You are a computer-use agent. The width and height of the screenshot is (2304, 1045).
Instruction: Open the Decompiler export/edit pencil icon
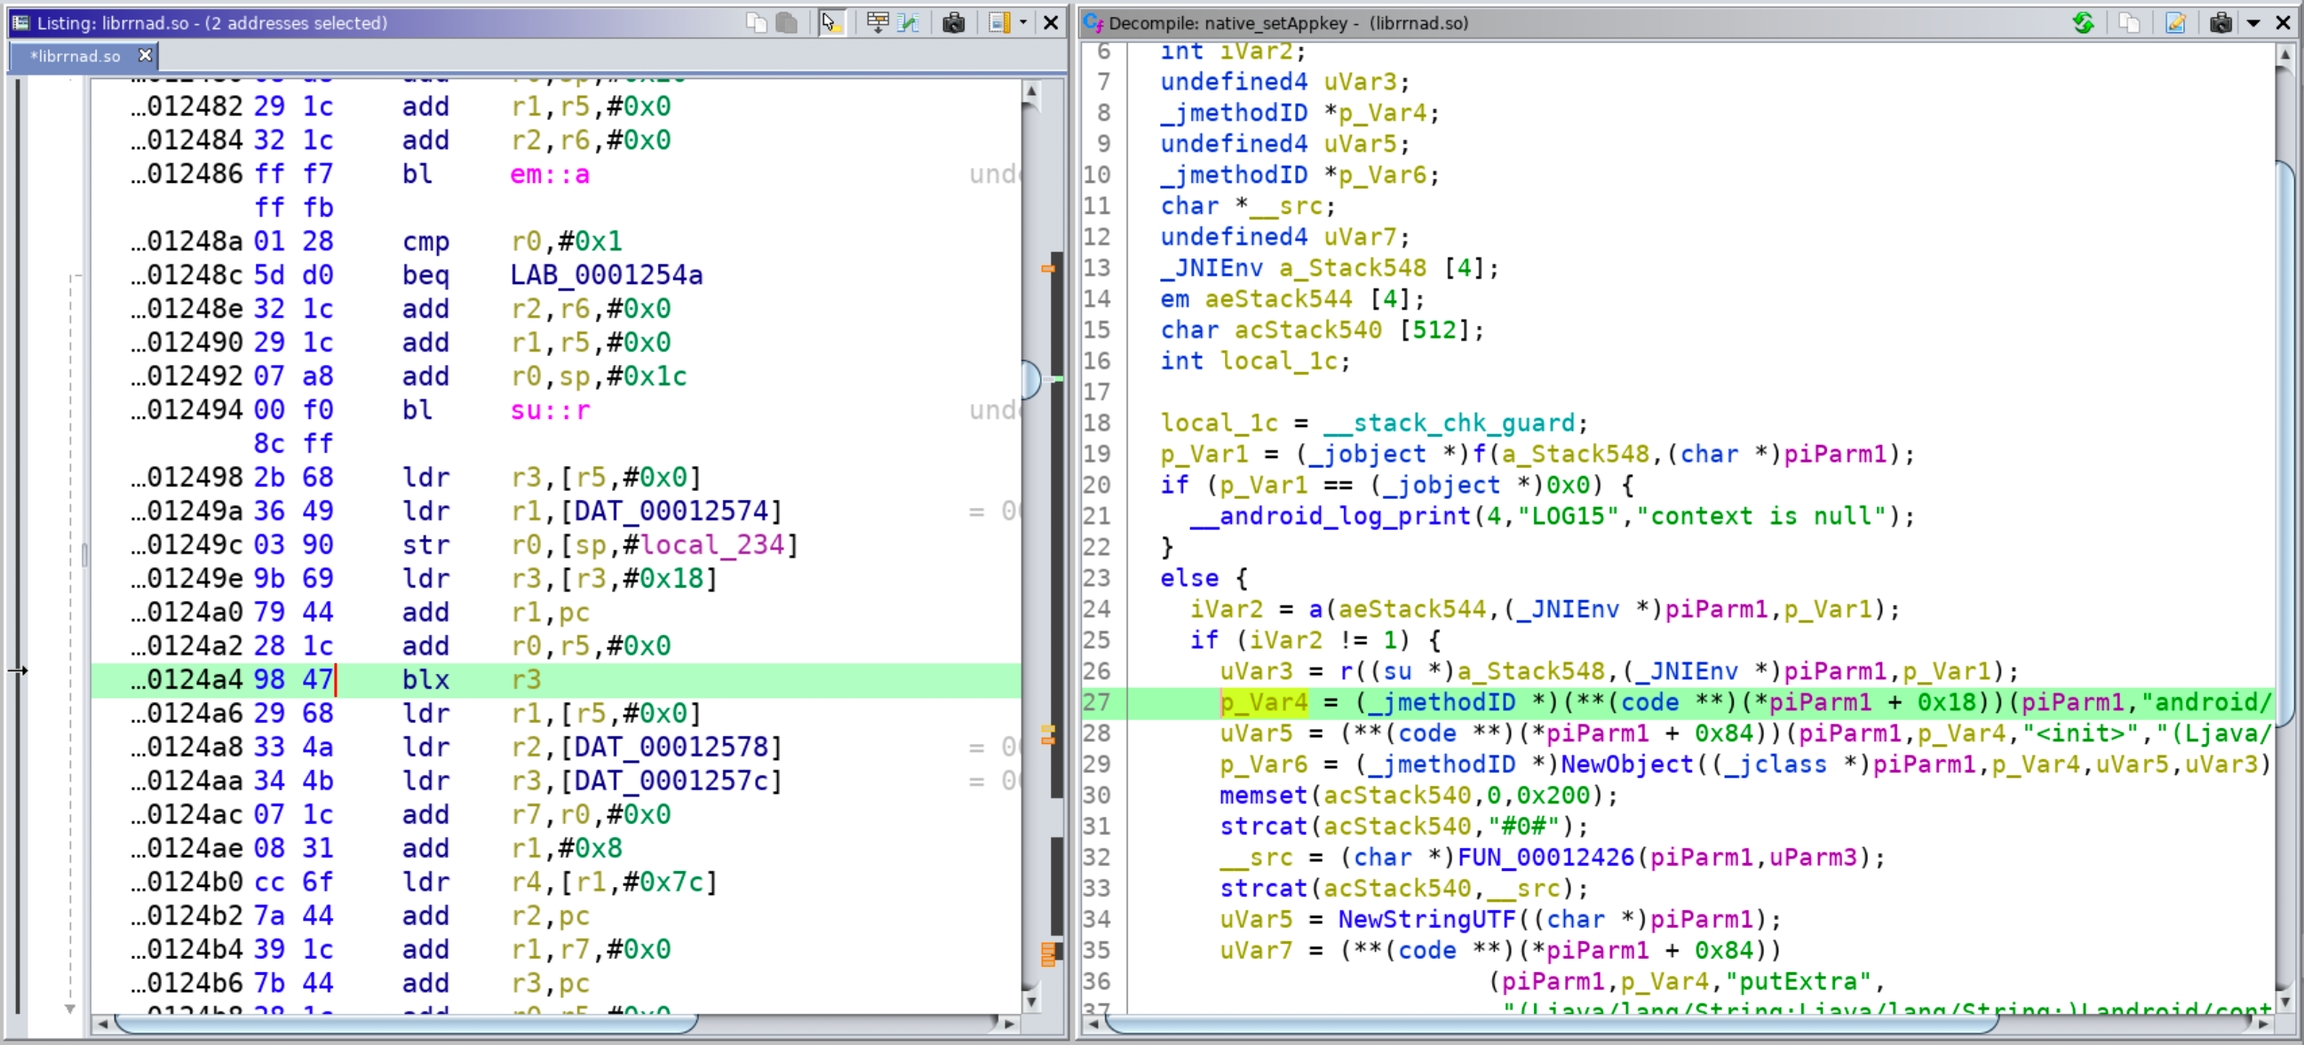[x=2175, y=22]
